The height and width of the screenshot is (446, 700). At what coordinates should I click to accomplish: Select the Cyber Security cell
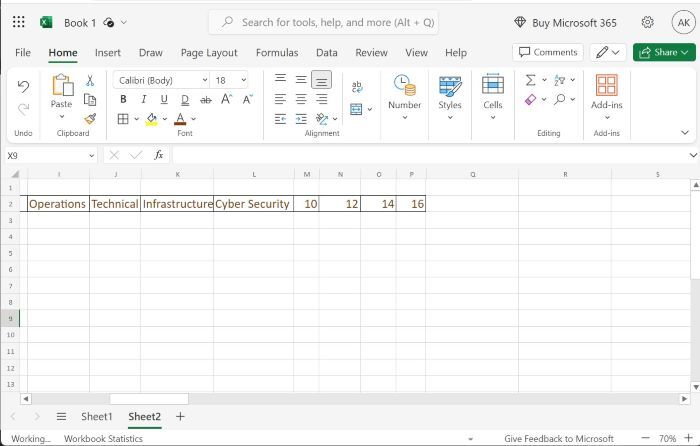tap(254, 204)
